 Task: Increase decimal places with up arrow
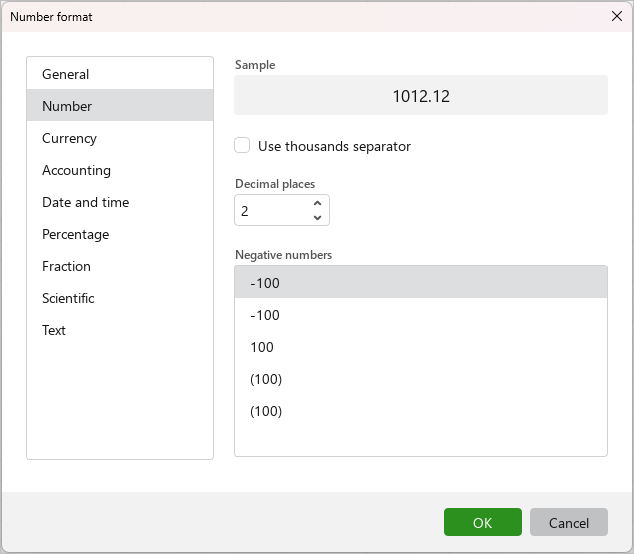pos(317,203)
